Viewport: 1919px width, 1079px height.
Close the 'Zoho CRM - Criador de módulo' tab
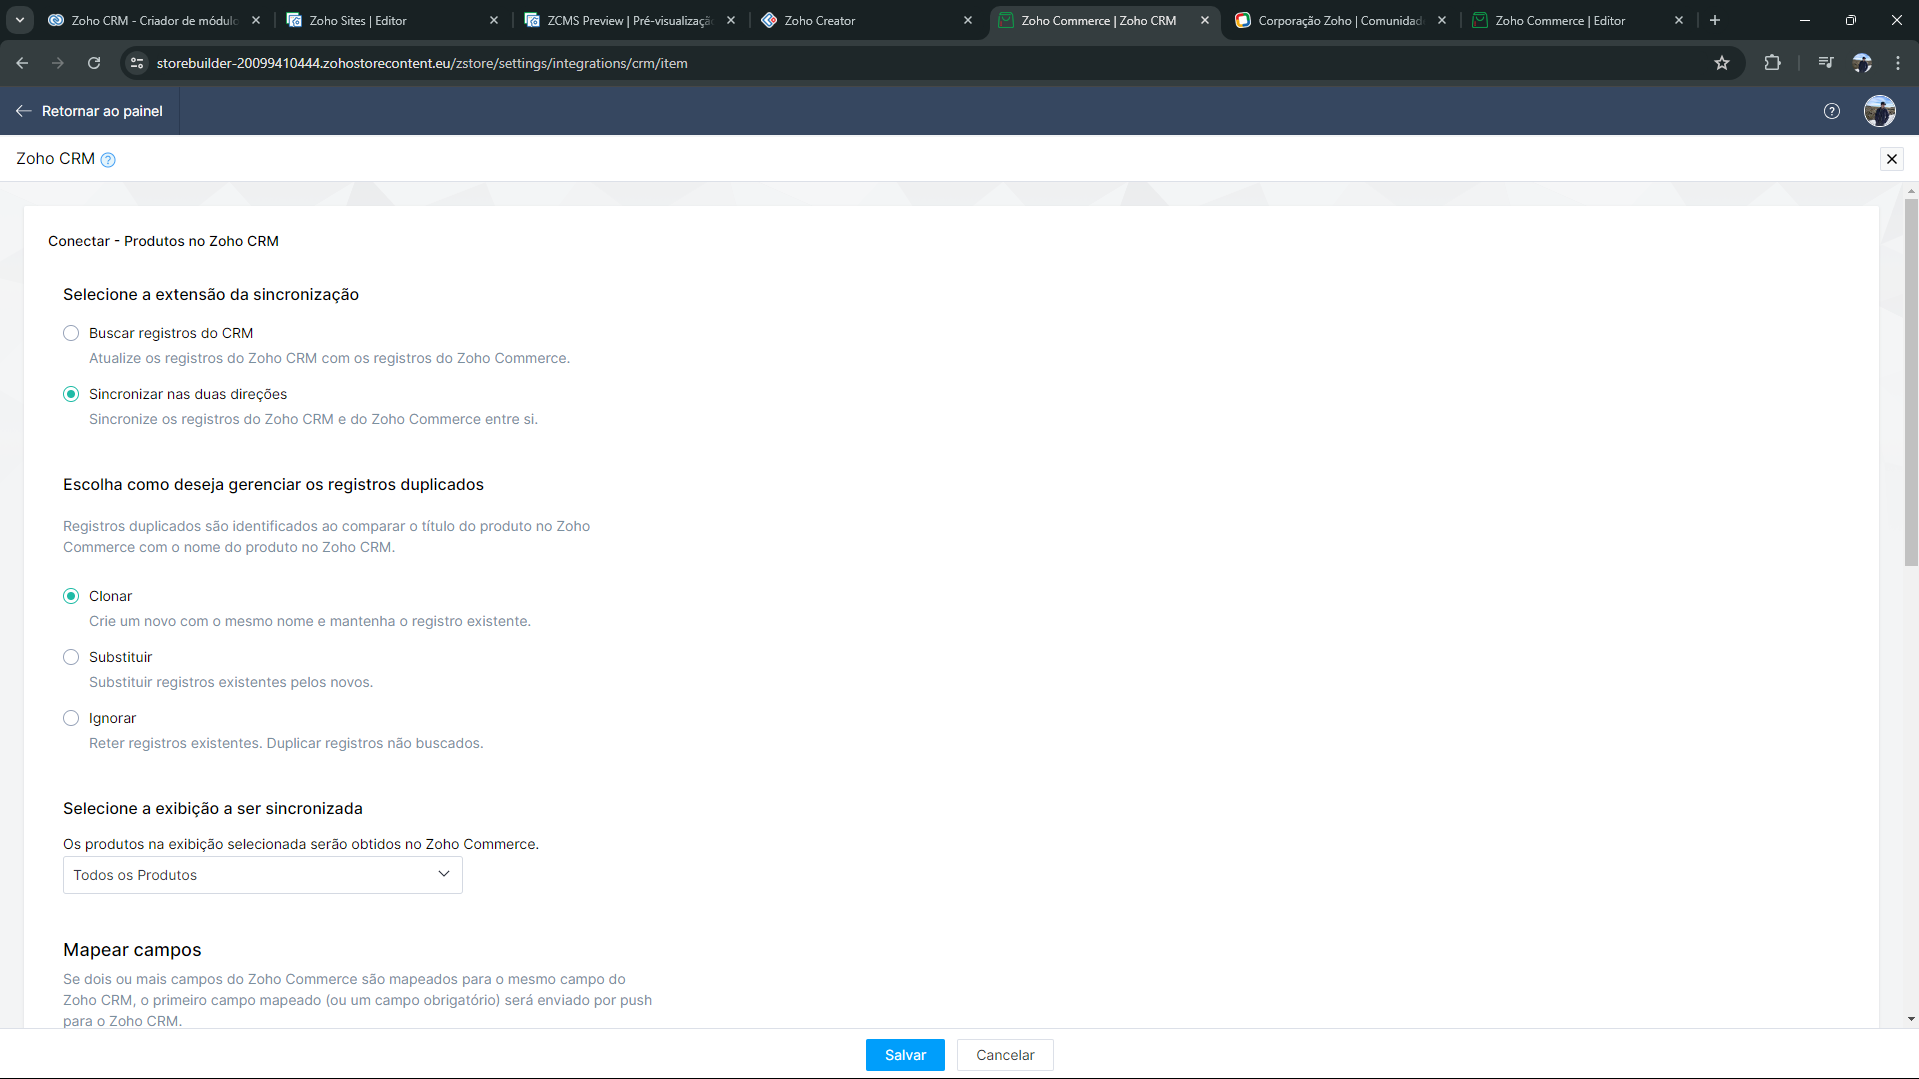tap(257, 20)
